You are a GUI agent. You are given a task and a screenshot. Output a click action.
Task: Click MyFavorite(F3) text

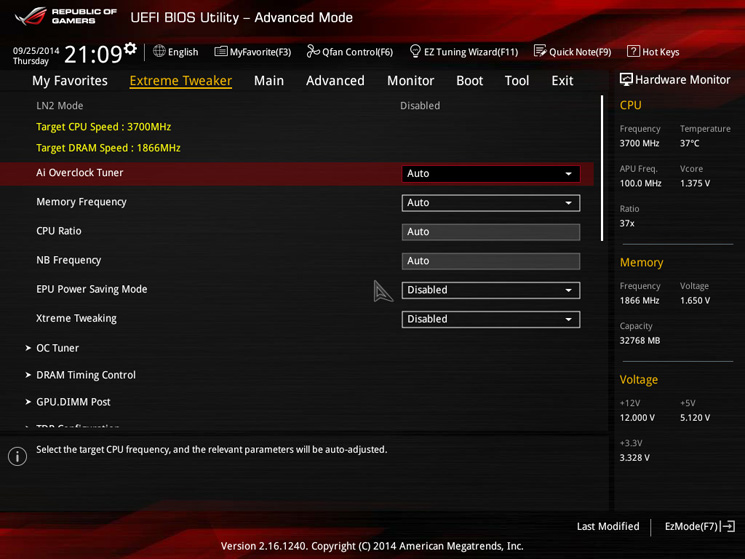260,52
